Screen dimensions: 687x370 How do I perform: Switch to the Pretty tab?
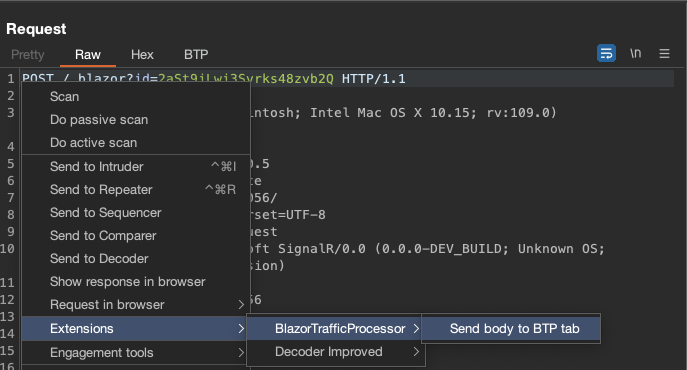coord(28,54)
